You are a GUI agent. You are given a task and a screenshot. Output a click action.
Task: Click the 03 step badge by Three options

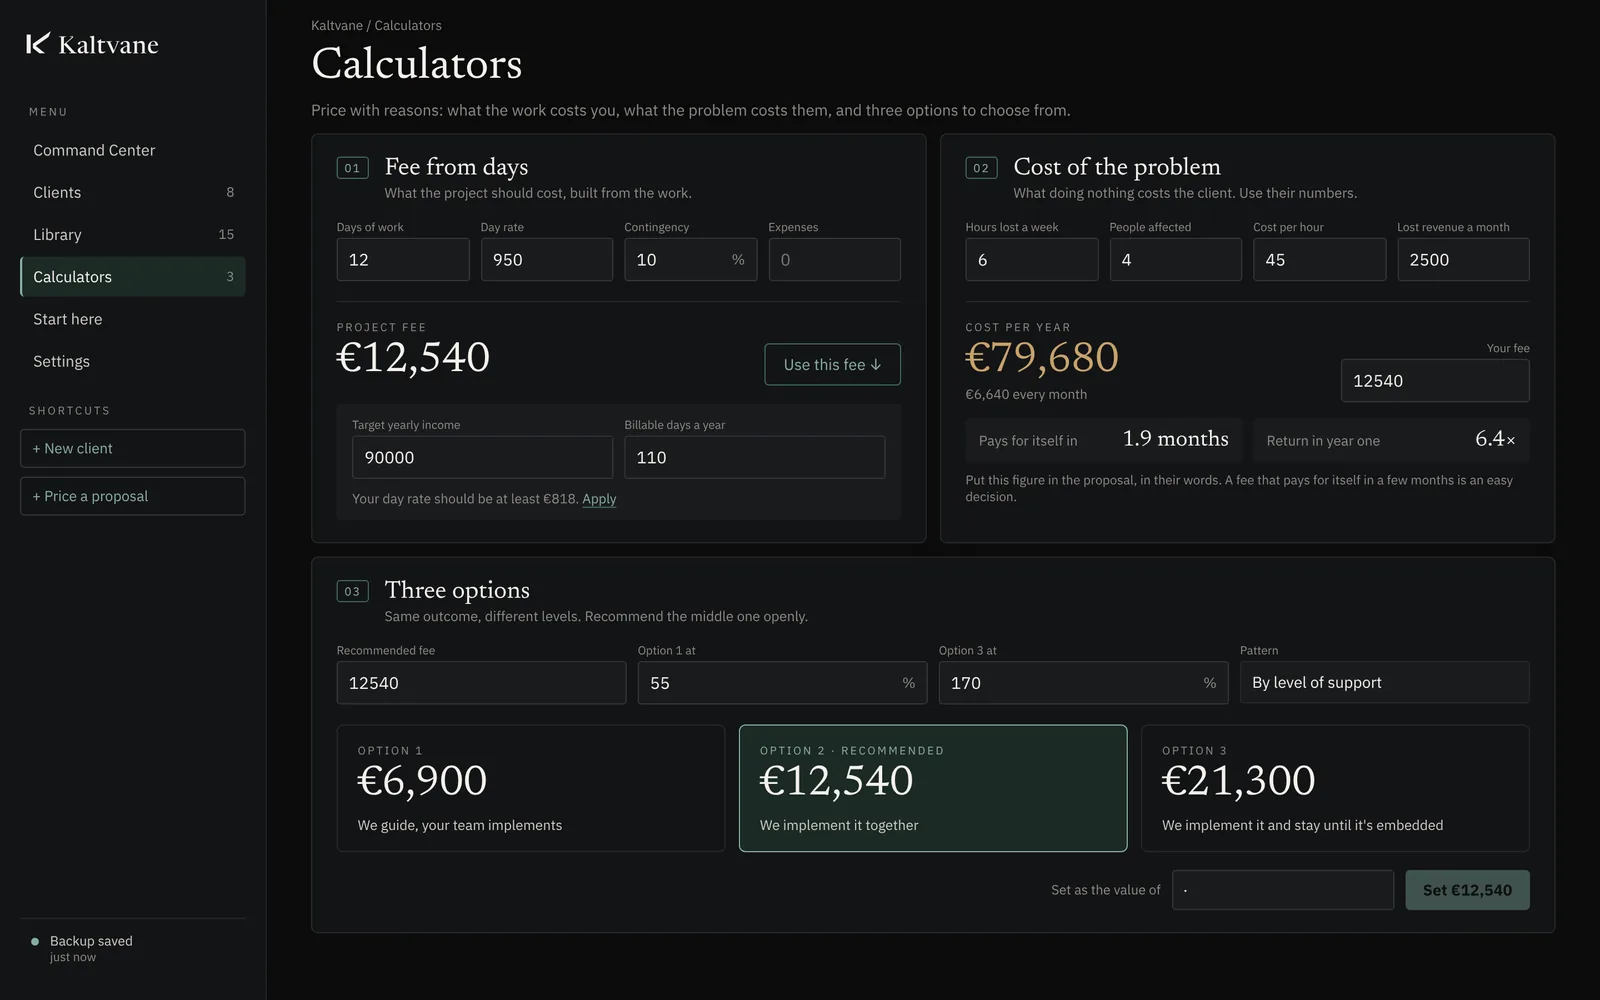pos(352,591)
